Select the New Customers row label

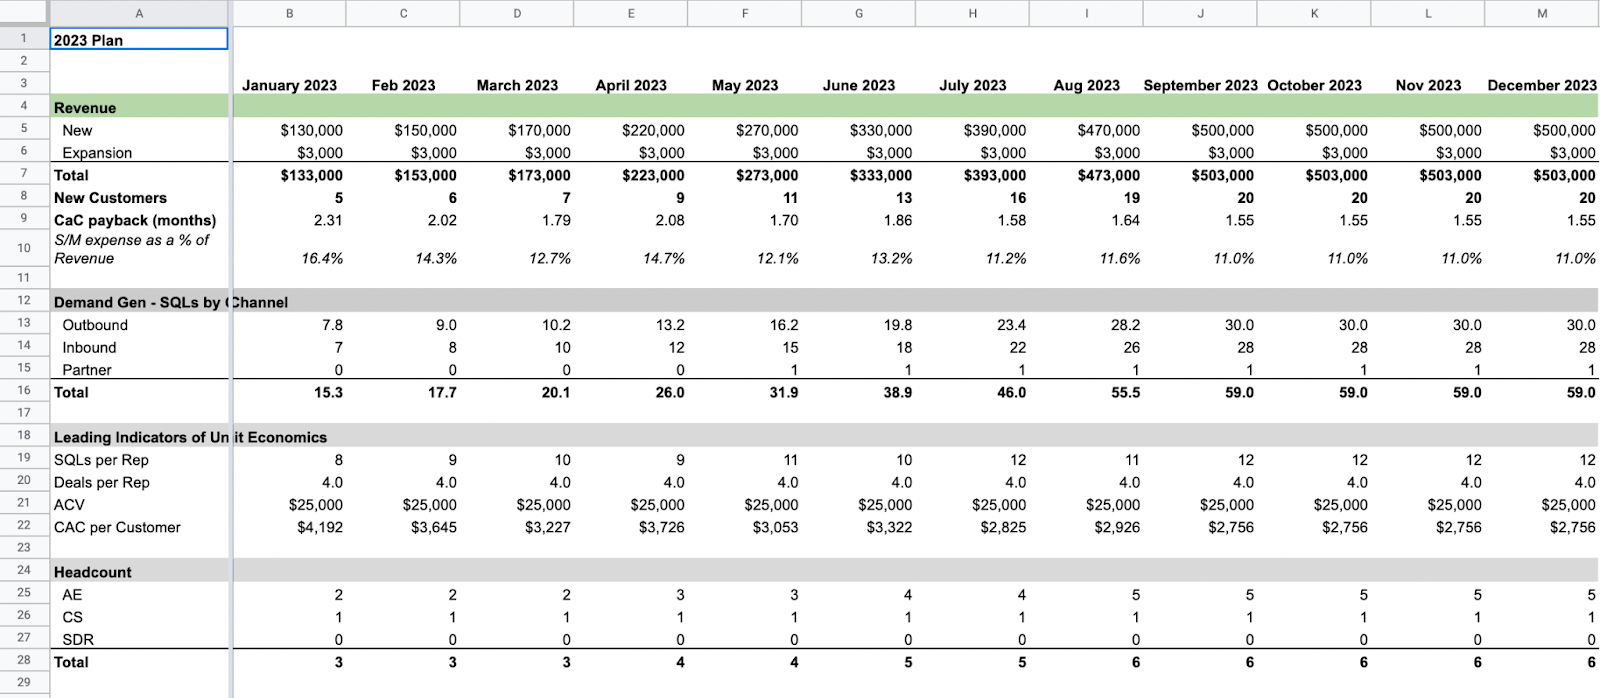pyautogui.click(x=110, y=198)
